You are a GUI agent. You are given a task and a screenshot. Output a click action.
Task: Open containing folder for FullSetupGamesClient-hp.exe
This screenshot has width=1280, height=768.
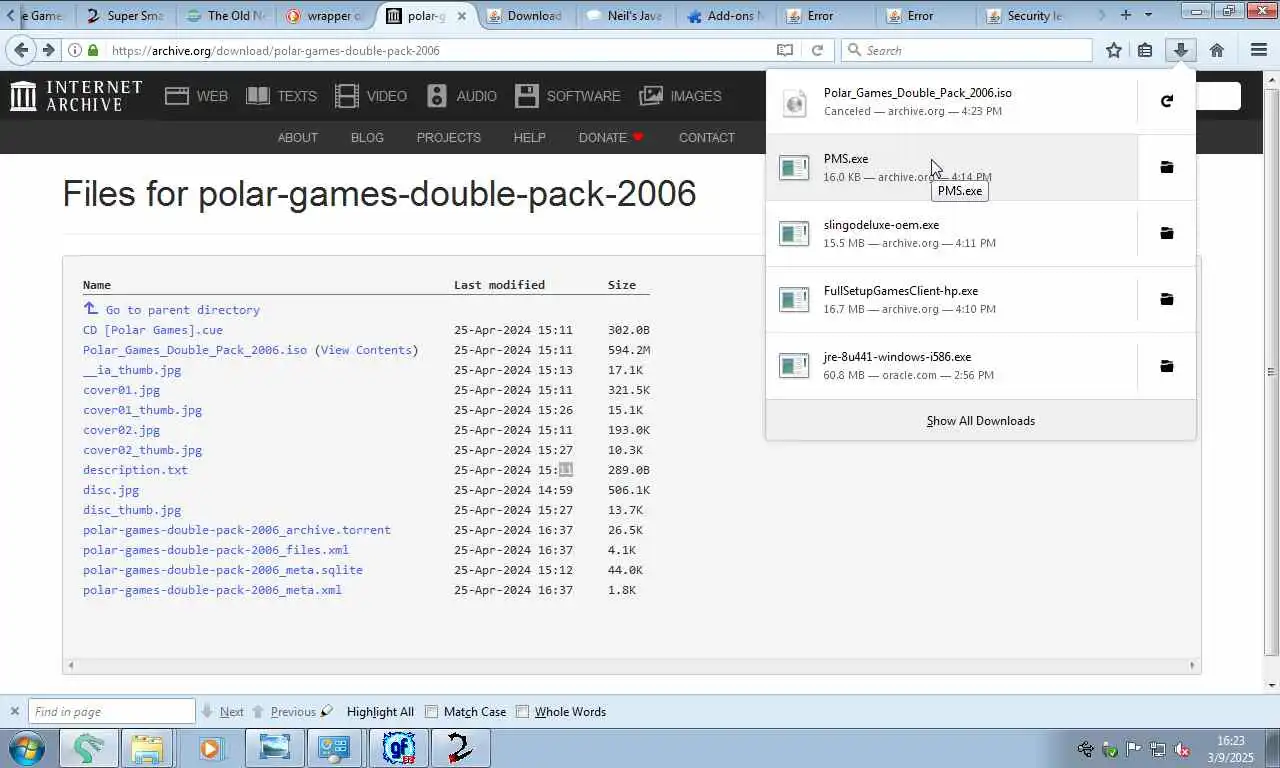1166,299
